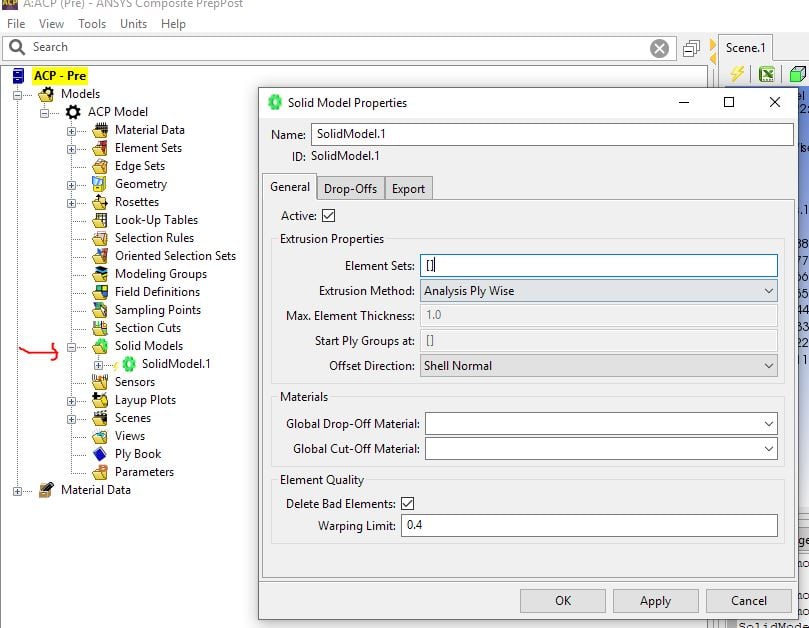Click the Element Sets input field
Viewport: 809px width, 628px height.
(599, 266)
